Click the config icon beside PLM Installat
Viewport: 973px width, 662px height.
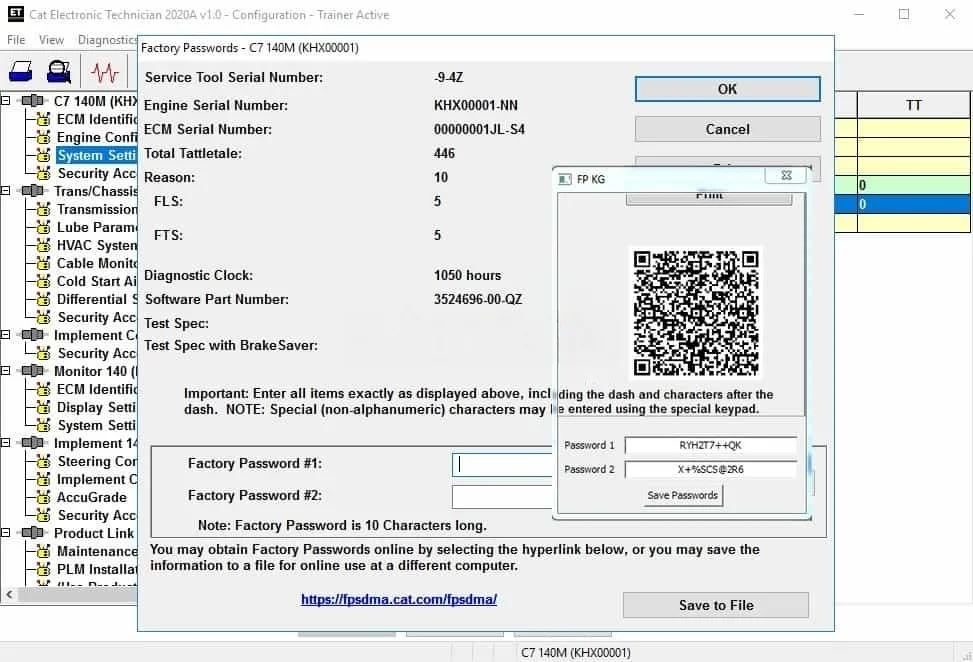pos(43,569)
